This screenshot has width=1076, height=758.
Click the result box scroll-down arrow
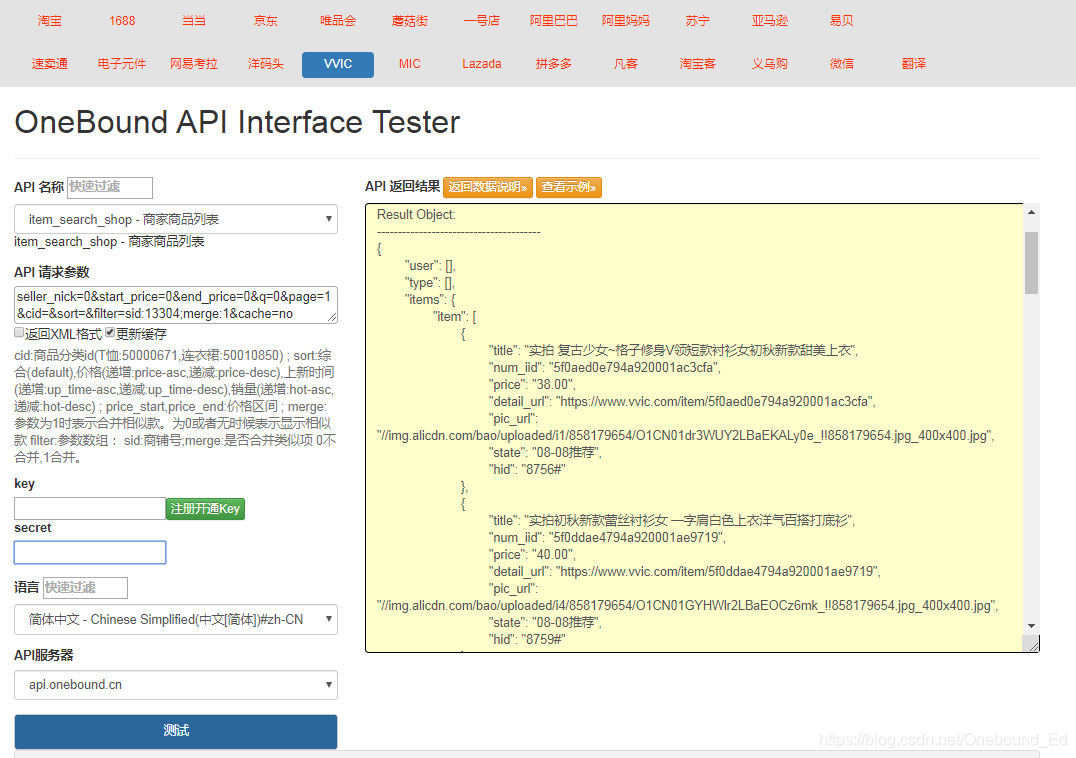coord(1031,626)
